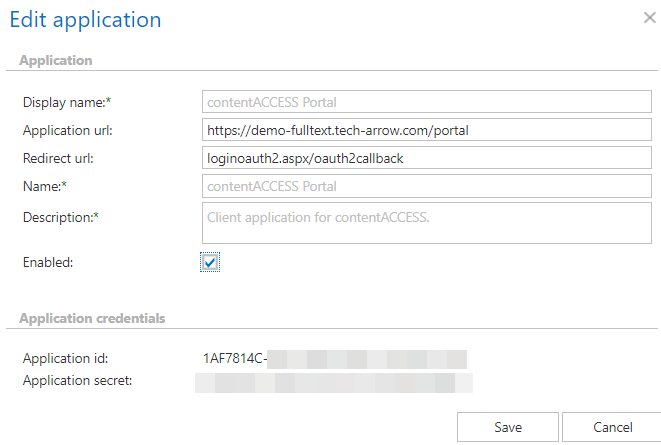Click the Application id value text
This screenshot has width=661, height=445.
335,358
